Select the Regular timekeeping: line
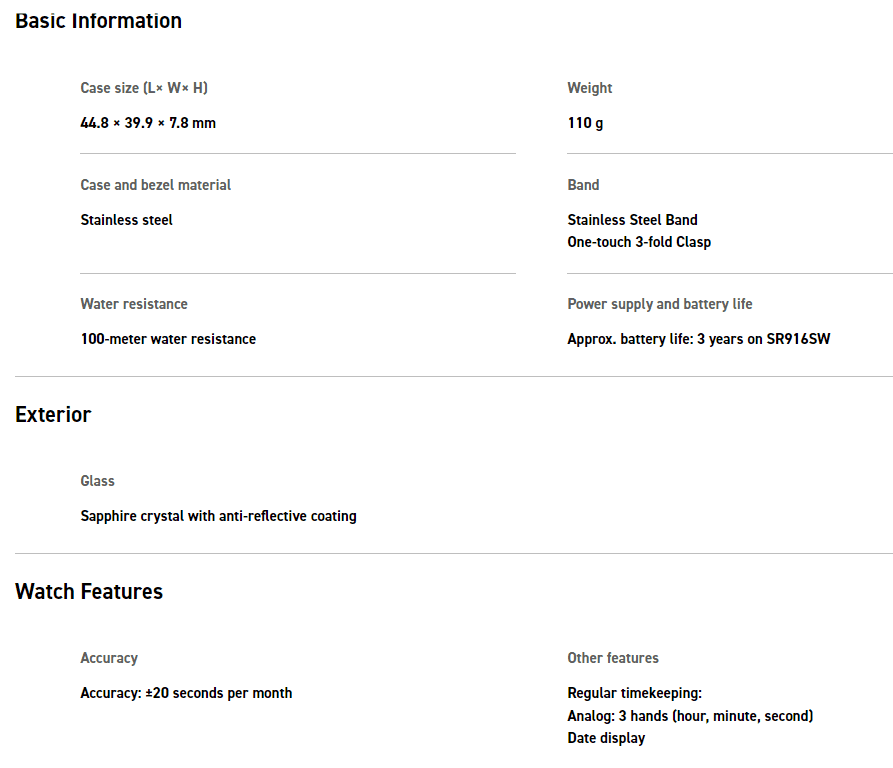The height and width of the screenshot is (768, 893). click(x=634, y=693)
